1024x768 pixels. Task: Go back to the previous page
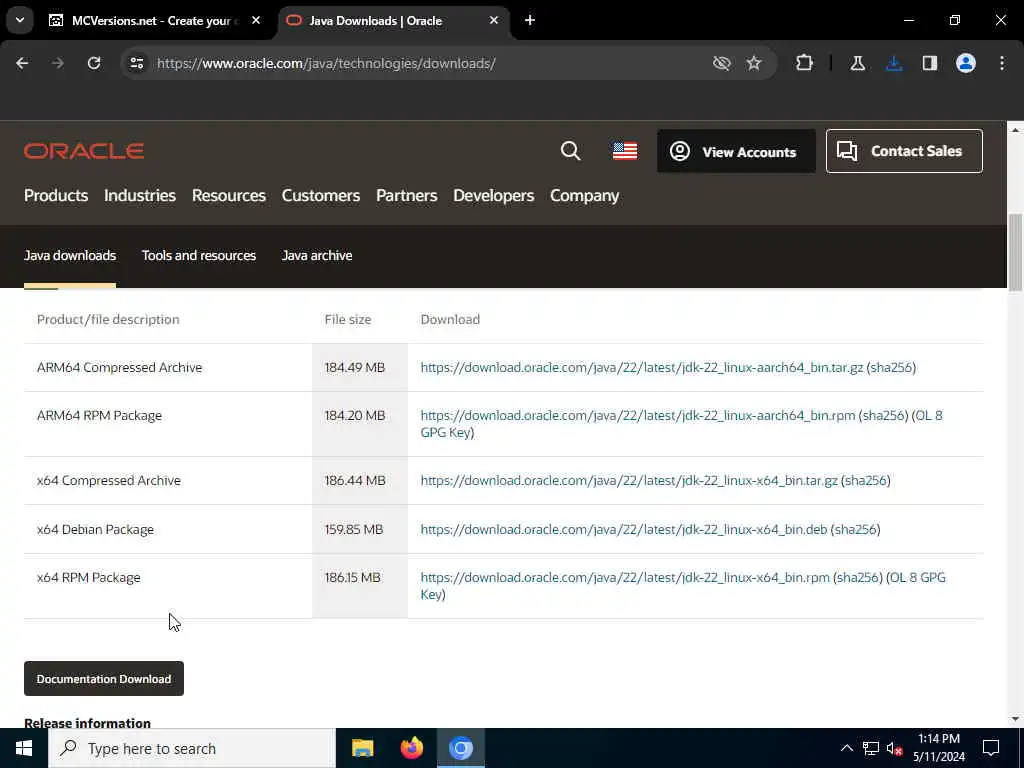(22, 63)
